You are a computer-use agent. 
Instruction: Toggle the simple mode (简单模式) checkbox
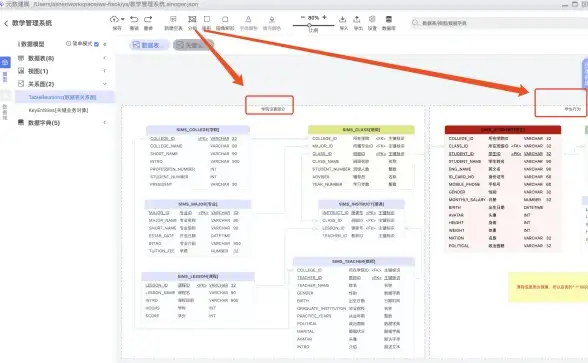97,44
